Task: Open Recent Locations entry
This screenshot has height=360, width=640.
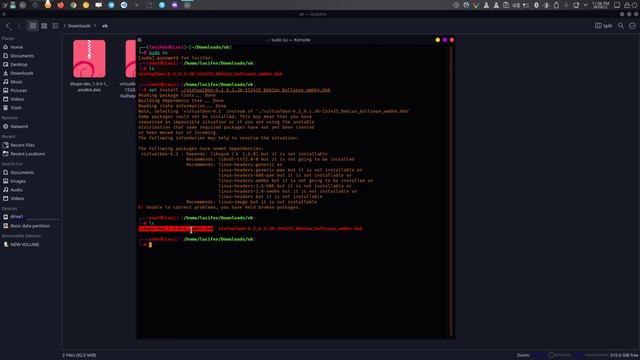Action: point(29,154)
